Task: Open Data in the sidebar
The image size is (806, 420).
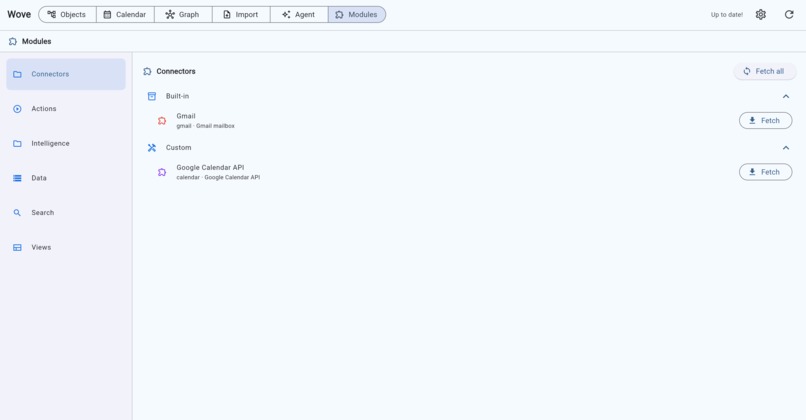Action: pos(66,178)
